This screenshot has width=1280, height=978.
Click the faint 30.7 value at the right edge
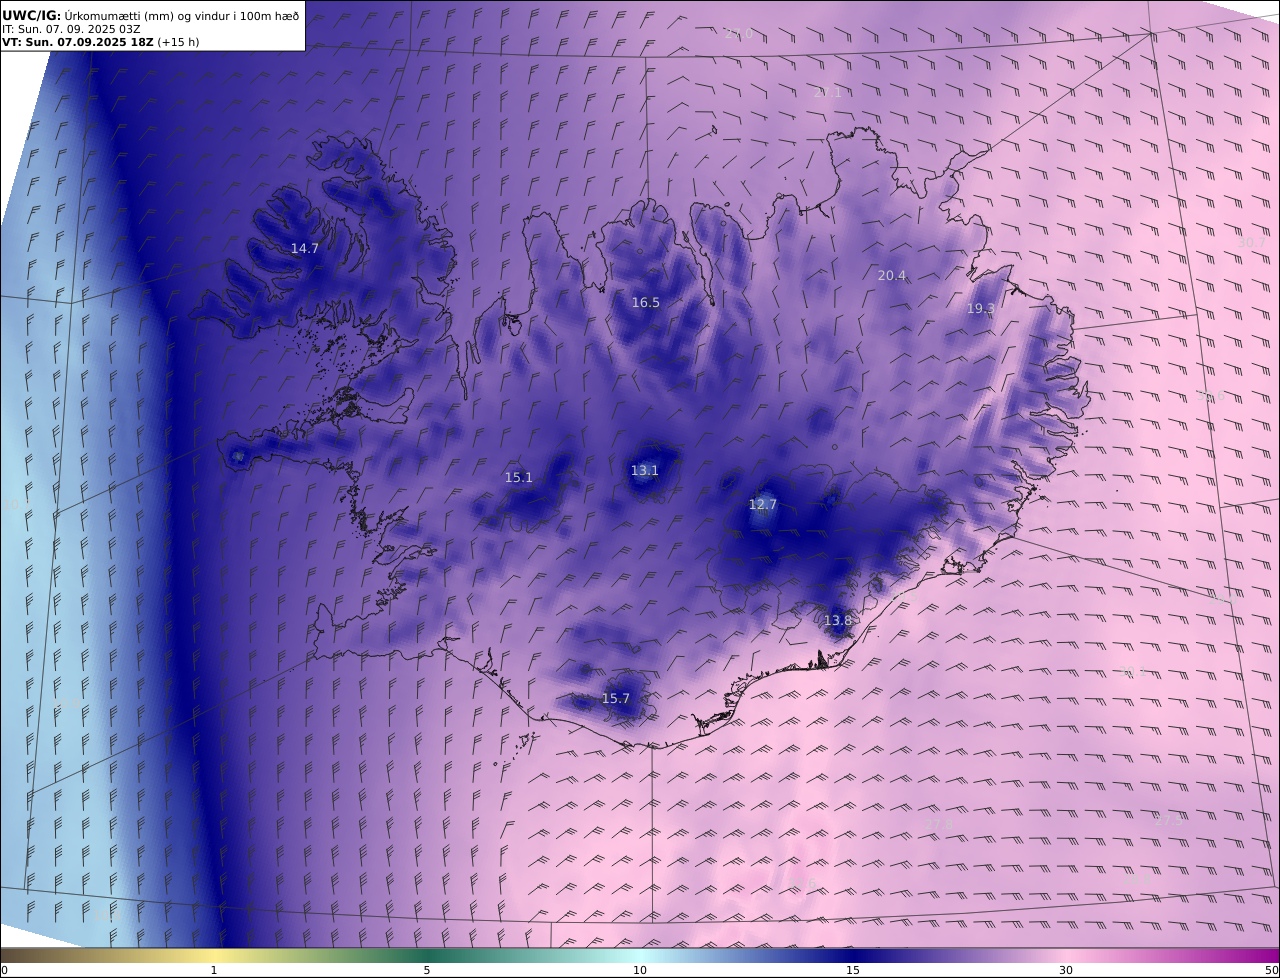1251,242
